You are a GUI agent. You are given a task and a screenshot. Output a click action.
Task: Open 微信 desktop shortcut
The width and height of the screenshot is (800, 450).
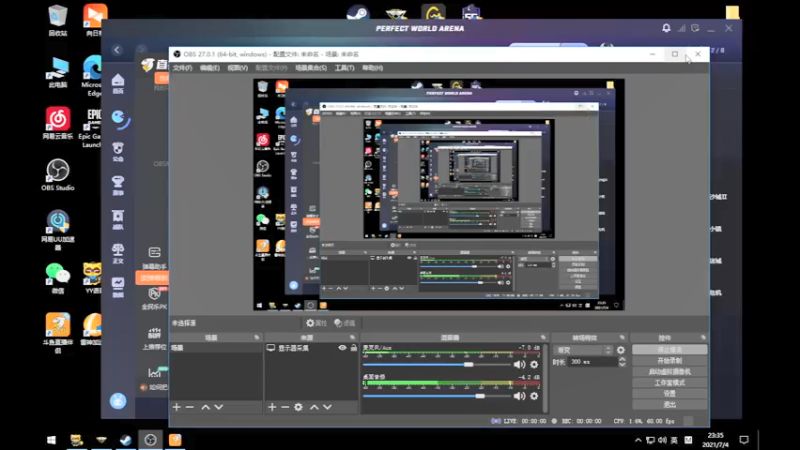pos(58,278)
